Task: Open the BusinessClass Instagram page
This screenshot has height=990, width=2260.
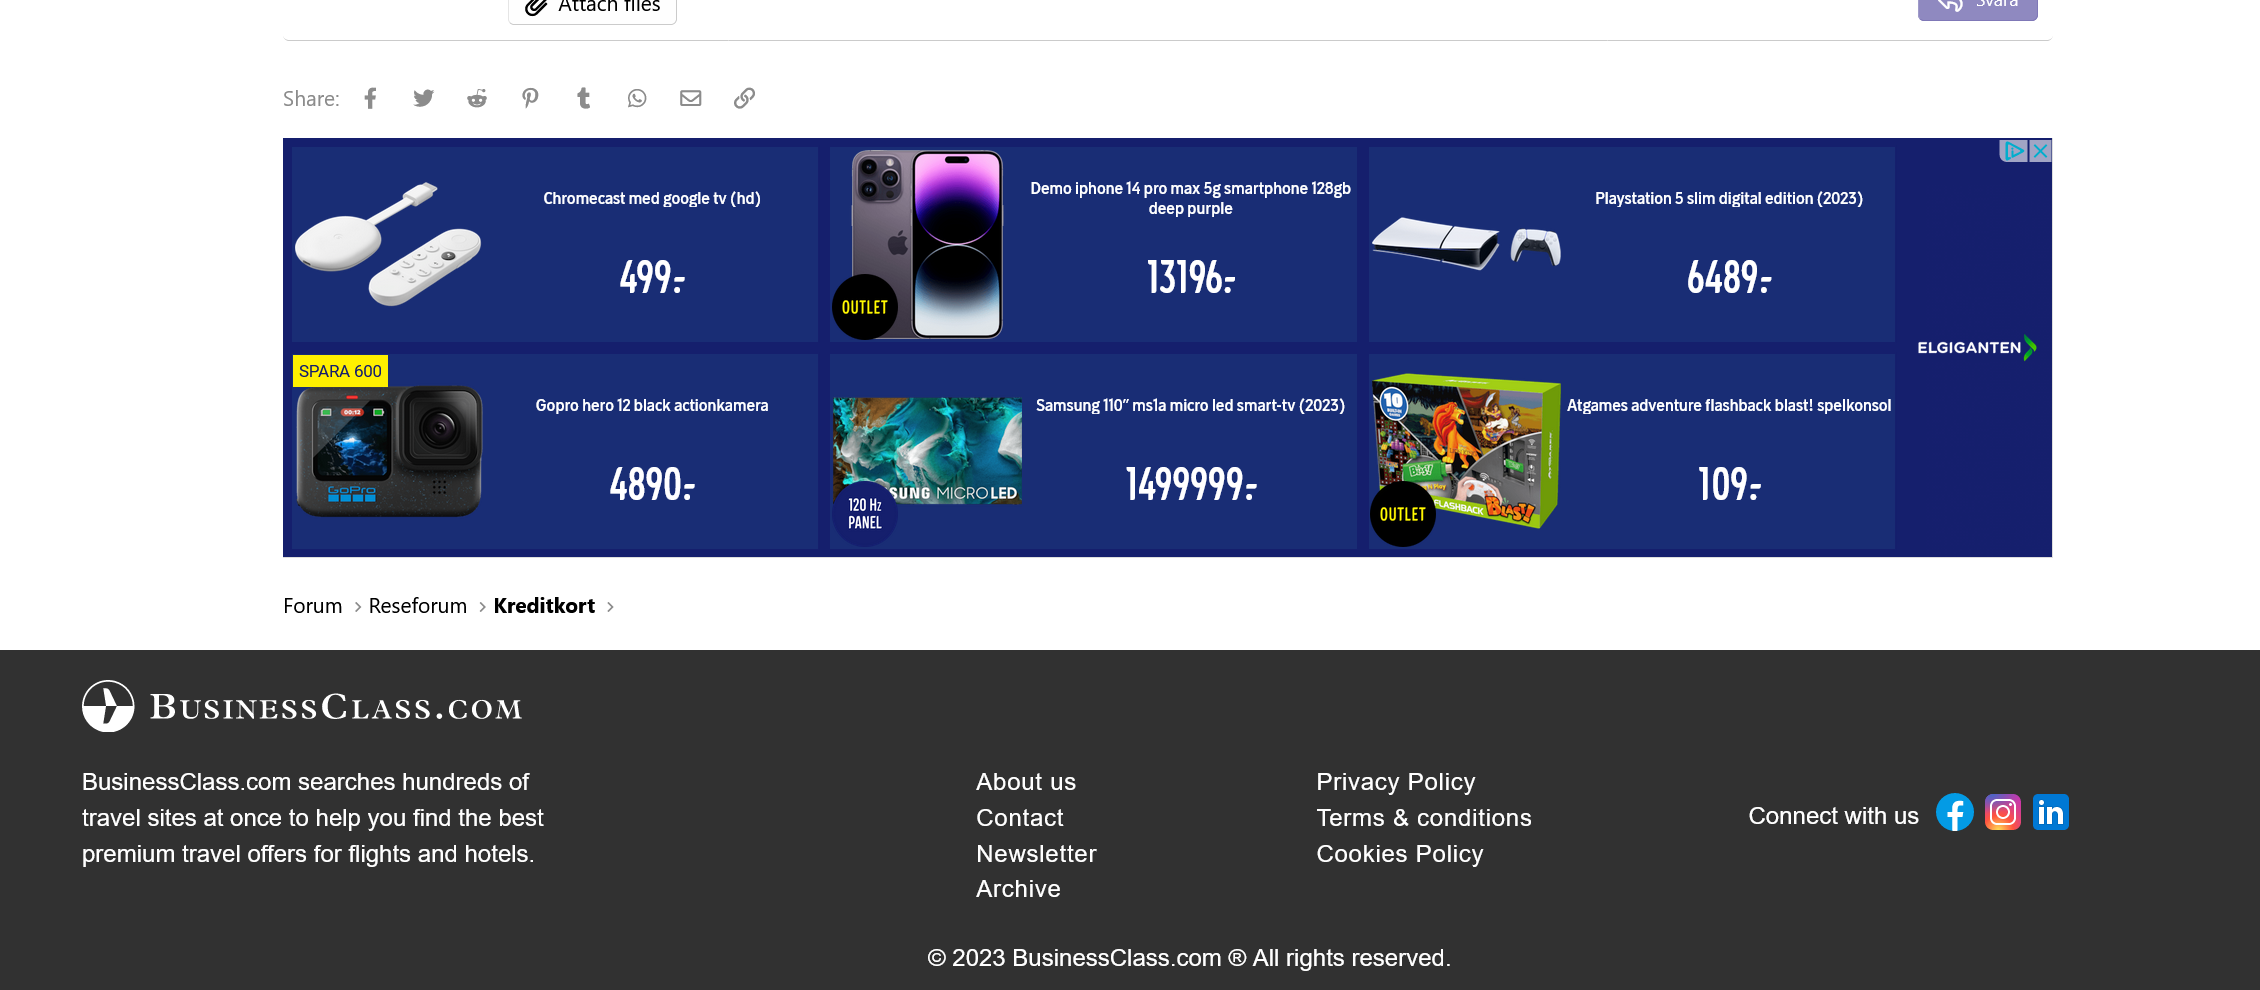Action: [x=2002, y=812]
